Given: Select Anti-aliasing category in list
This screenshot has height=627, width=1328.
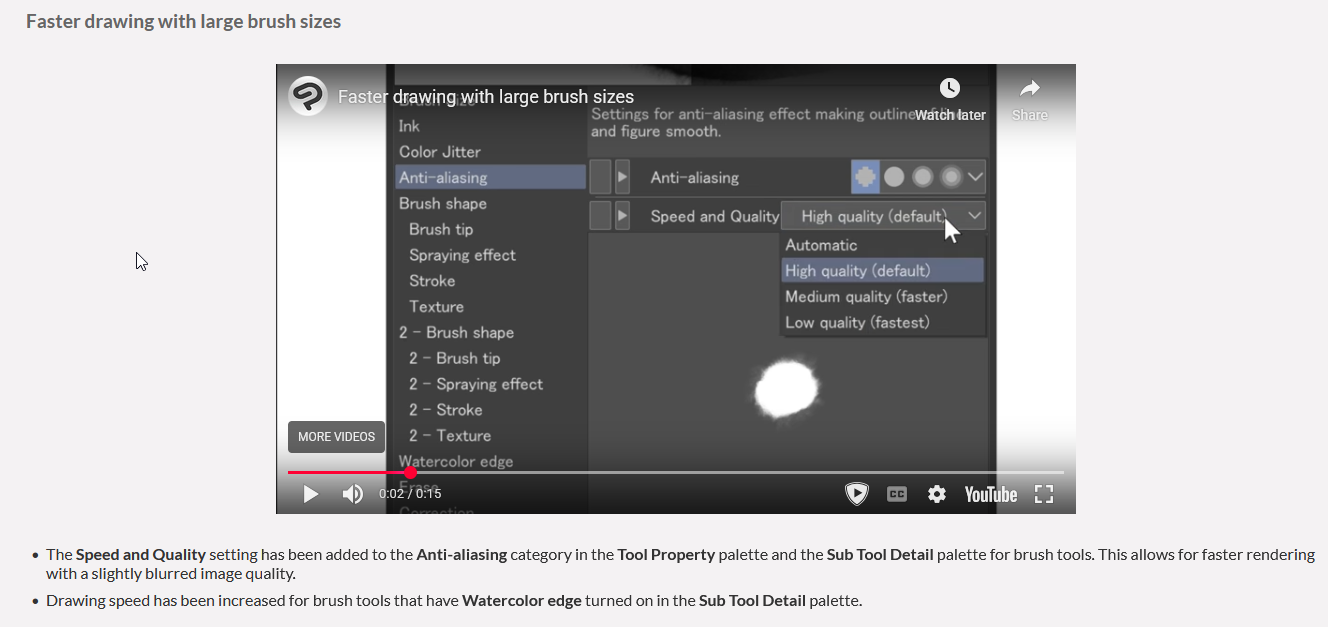Looking at the screenshot, I should point(490,177).
